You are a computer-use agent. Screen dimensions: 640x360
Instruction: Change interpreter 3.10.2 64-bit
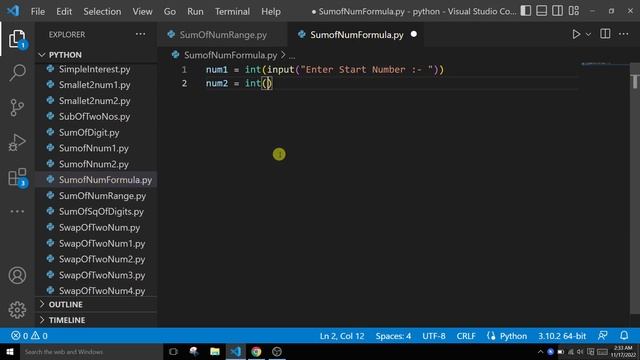[562, 336]
